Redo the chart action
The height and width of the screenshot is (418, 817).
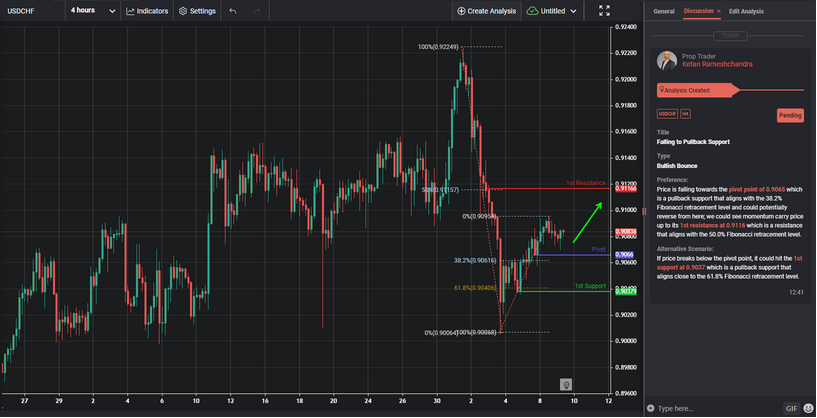(256, 11)
